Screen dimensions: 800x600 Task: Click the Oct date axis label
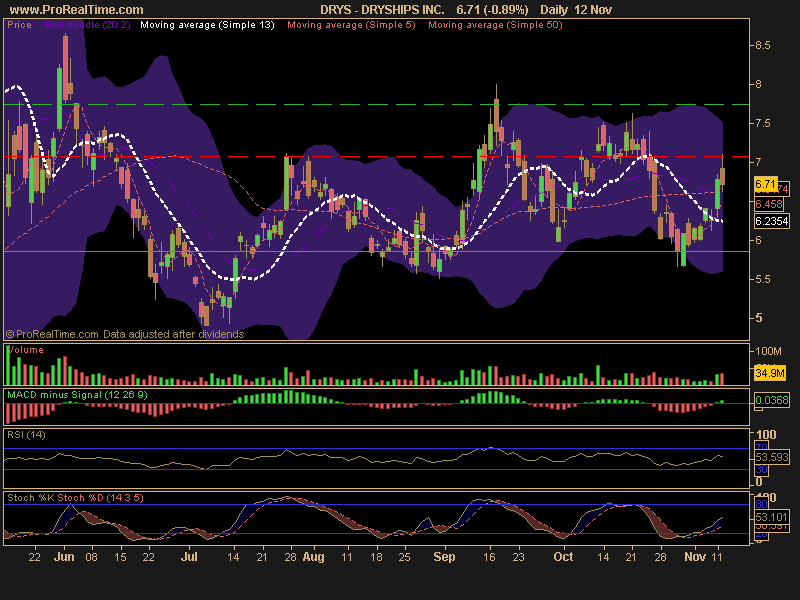pos(563,557)
